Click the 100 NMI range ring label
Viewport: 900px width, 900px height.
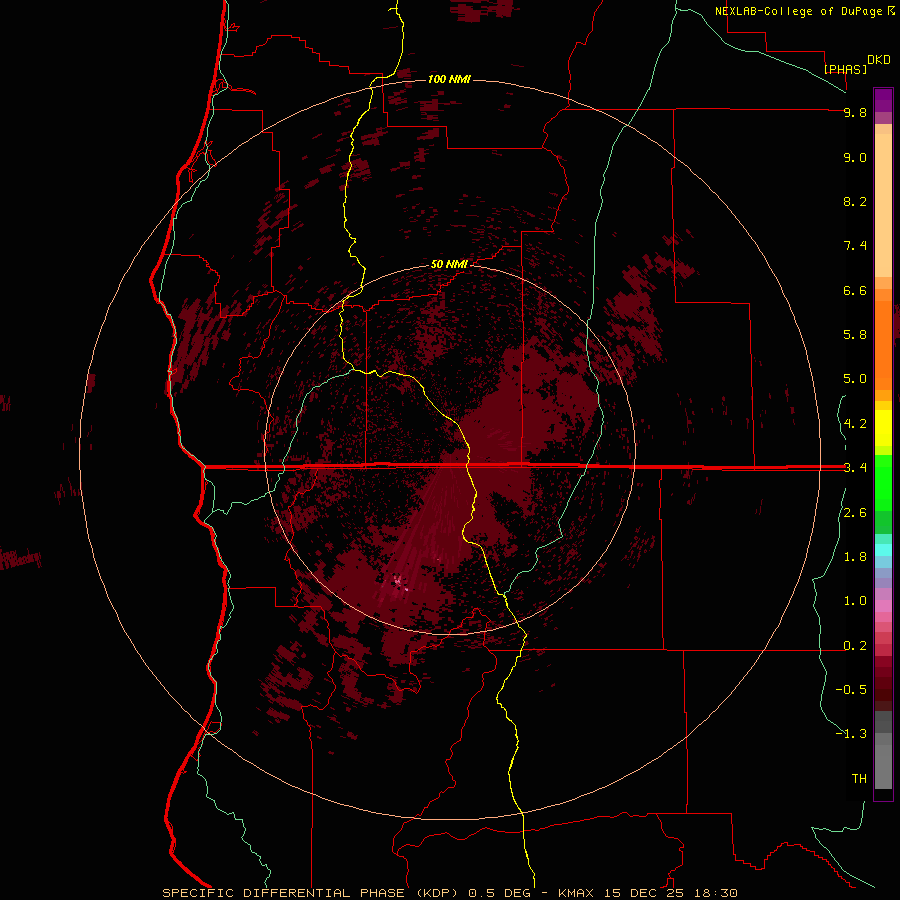449,79
